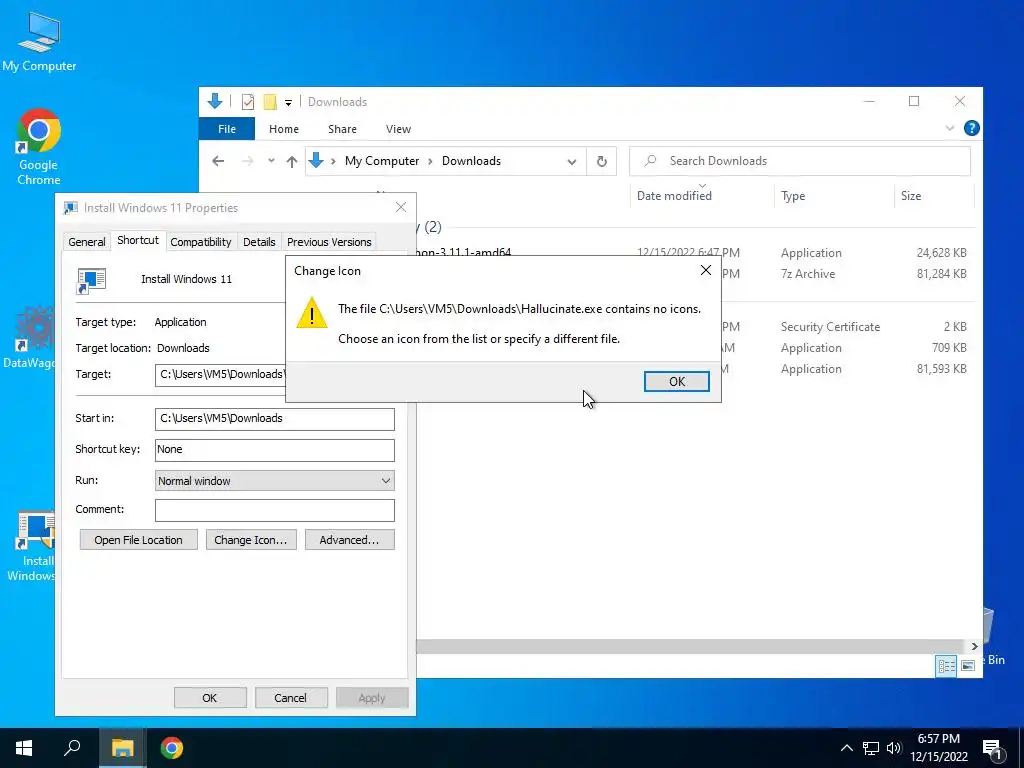Open volume control tray icon

[x=894, y=748]
